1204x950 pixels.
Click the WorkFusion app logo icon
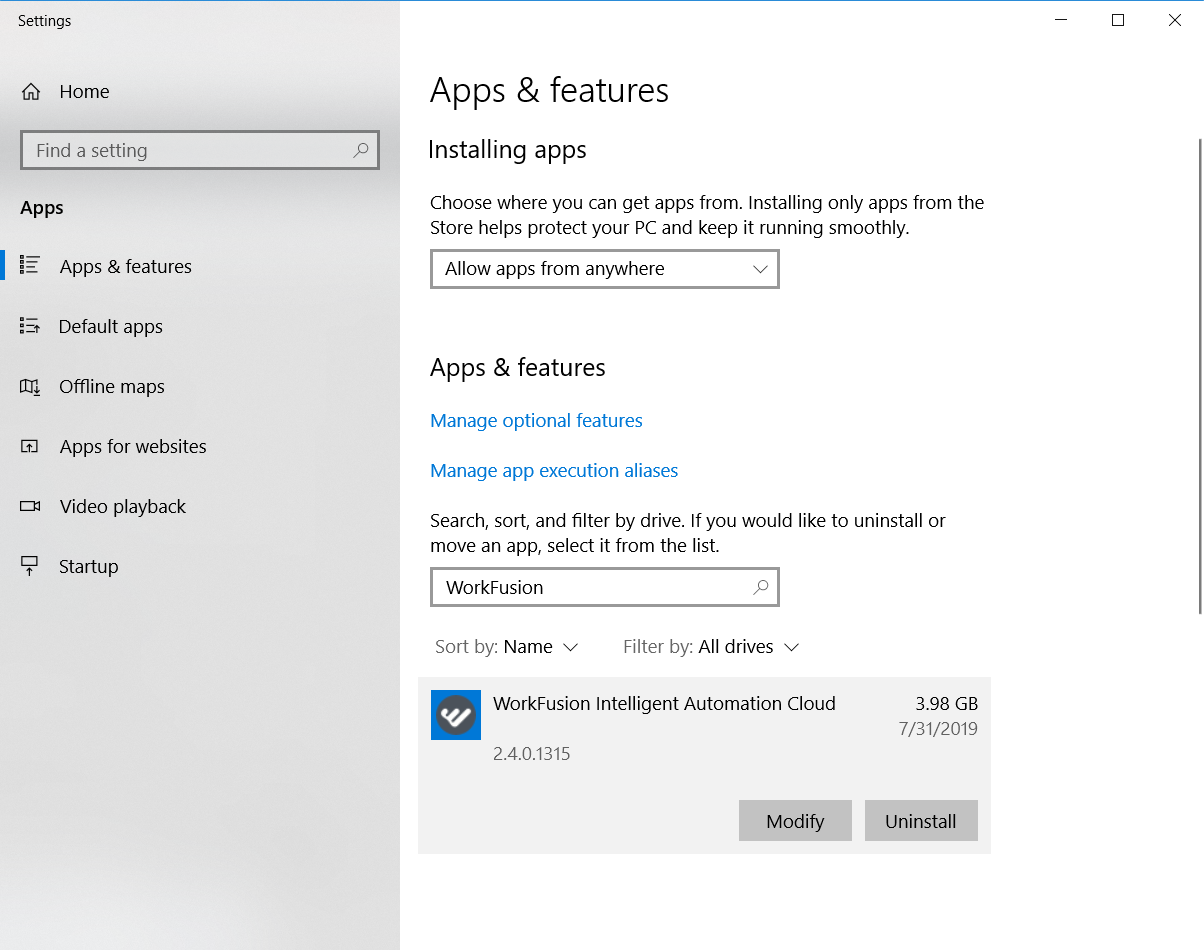[x=456, y=715]
